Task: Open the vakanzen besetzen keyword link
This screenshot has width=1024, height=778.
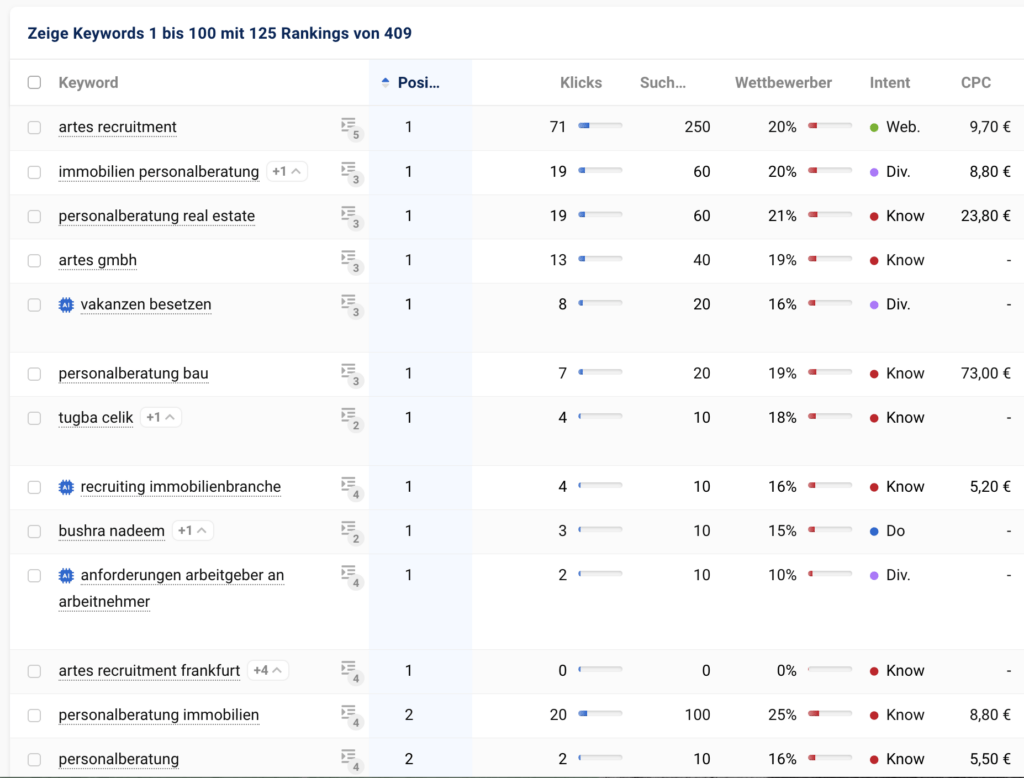Action: point(146,304)
